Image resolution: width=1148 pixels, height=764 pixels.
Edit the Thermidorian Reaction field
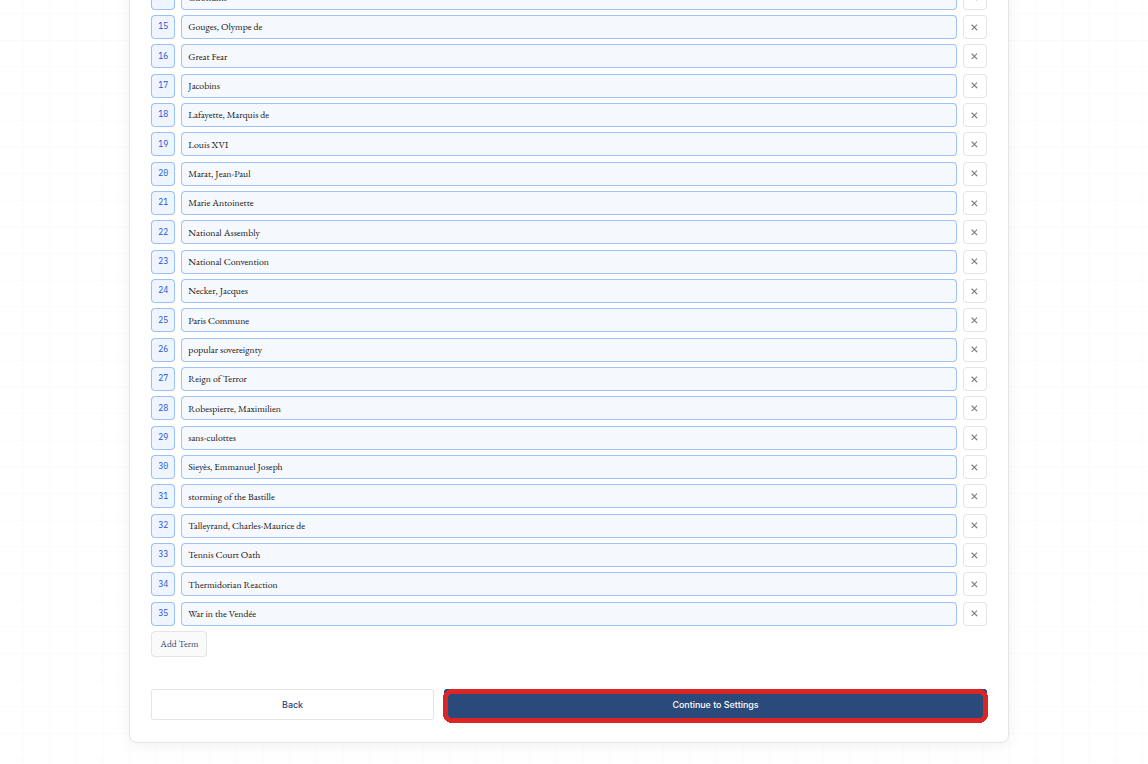coord(569,584)
